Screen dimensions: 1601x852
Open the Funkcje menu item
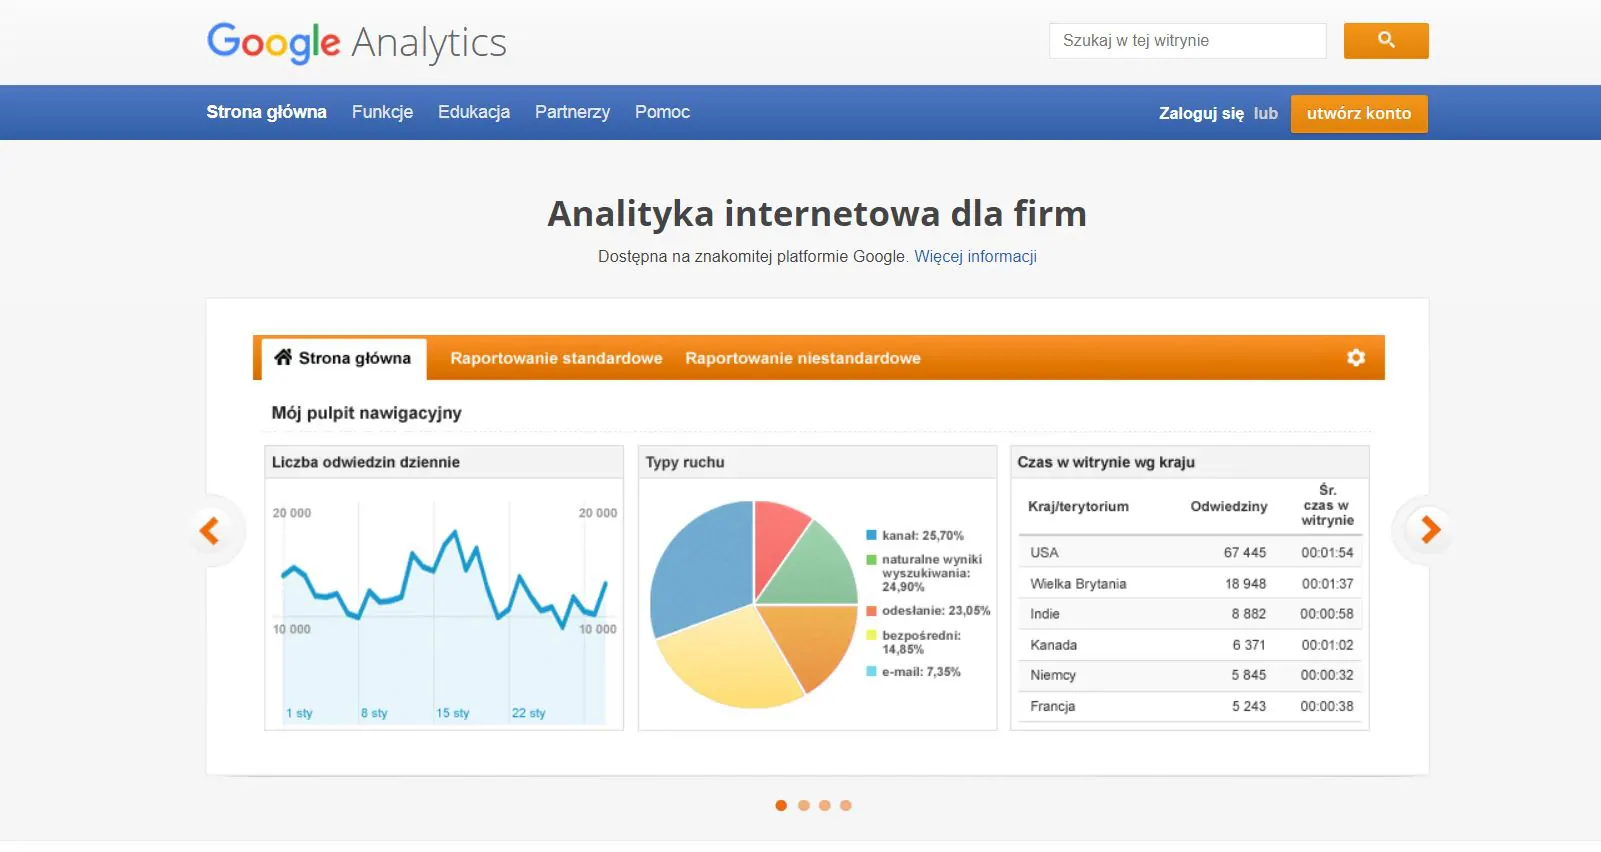pyautogui.click(x=382, y=112)
